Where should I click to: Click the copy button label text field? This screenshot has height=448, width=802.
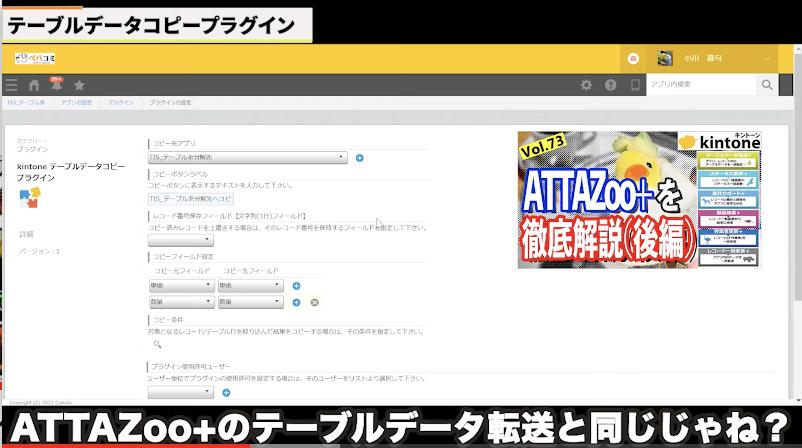191,199
